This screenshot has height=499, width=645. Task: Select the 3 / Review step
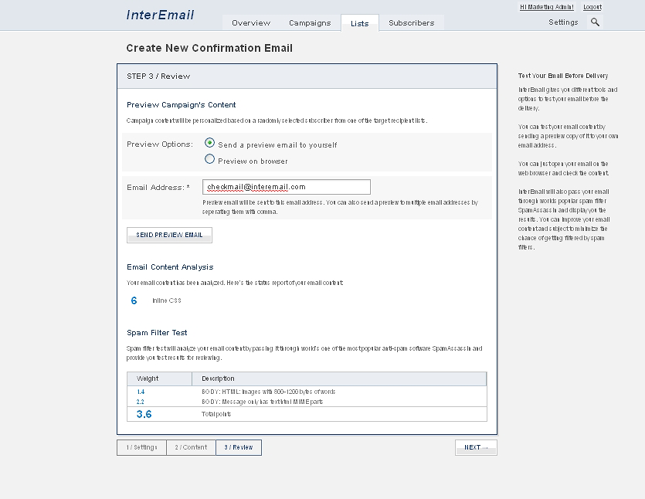coord(239,447)
